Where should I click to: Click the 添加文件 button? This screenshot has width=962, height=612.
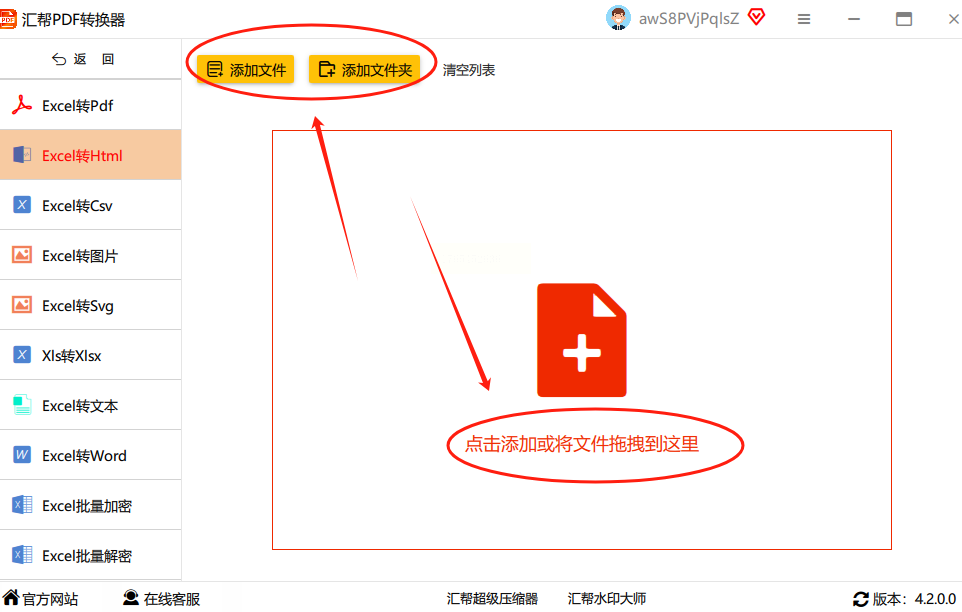coord(246,69)
